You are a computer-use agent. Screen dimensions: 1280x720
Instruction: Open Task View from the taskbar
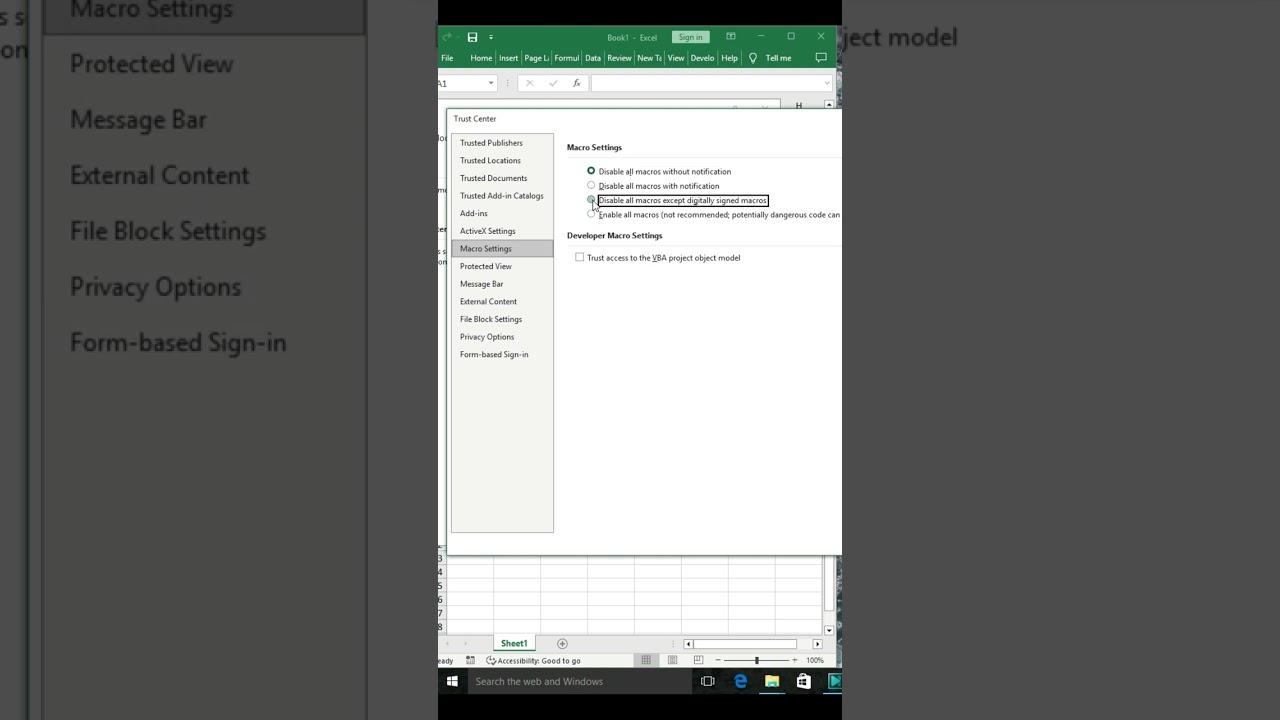[x=708, y=681]
